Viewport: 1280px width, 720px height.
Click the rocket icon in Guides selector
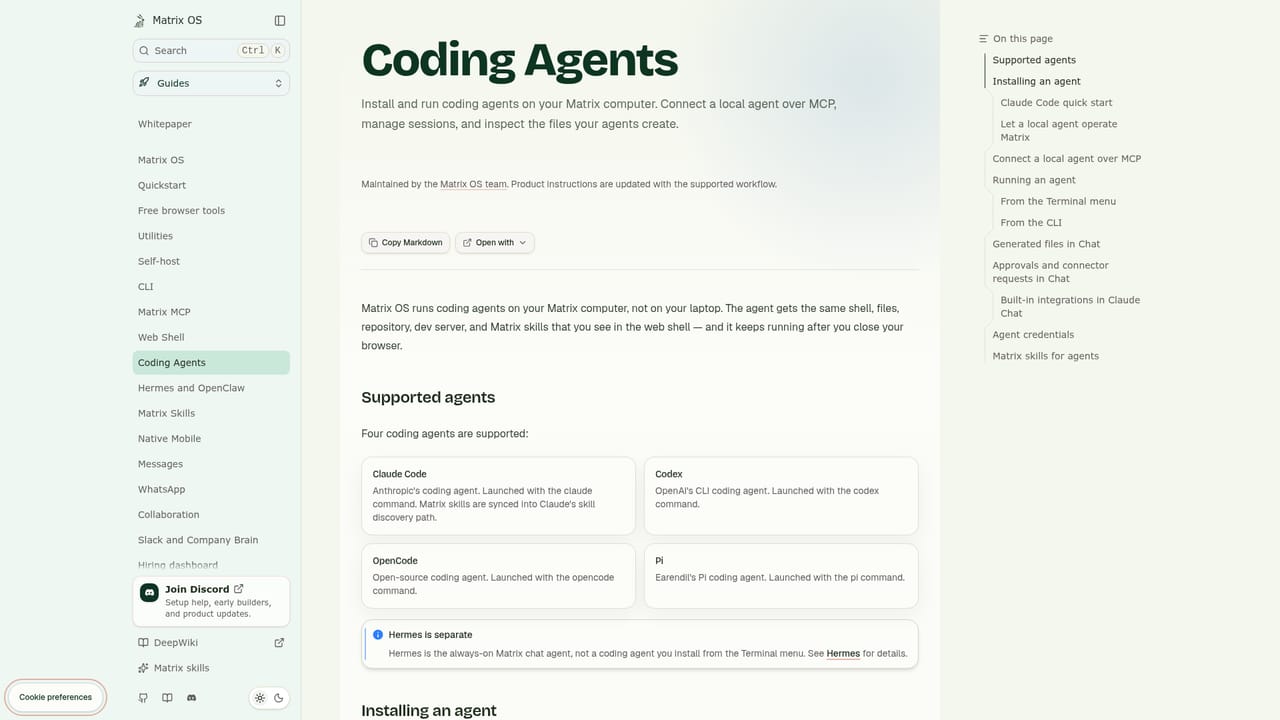[144, 83]
